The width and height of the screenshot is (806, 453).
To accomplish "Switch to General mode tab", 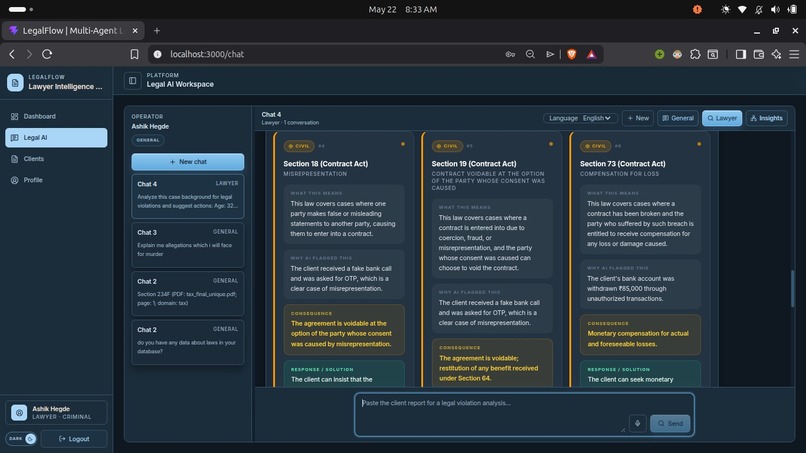I will pyautogui.click(x=678, y=118).
